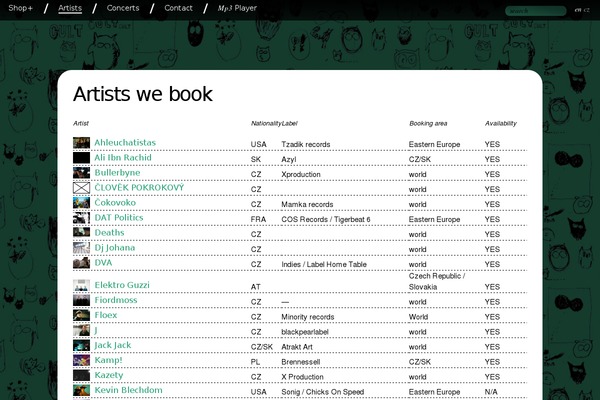Viewport: 600px width, 400px height.
Task: Select 'Minority records' label cell
Action: pos(308,317)
